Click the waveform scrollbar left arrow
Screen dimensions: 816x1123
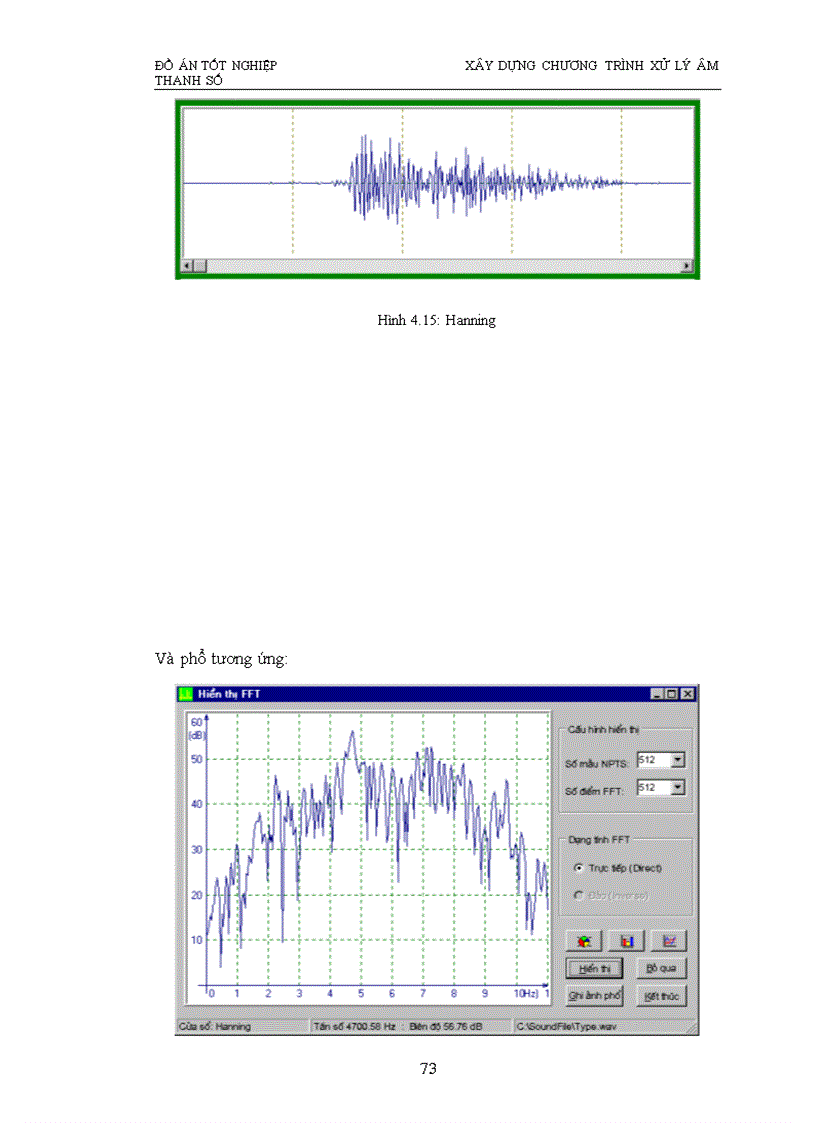pyautogui.click(x=186, y=266)
